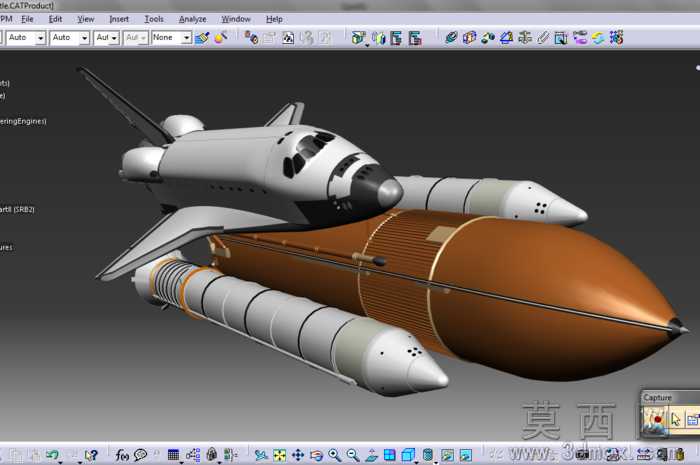Select the Rotate view icon
Viewport: 700px width, 465px height.
[x=316, y=455]
